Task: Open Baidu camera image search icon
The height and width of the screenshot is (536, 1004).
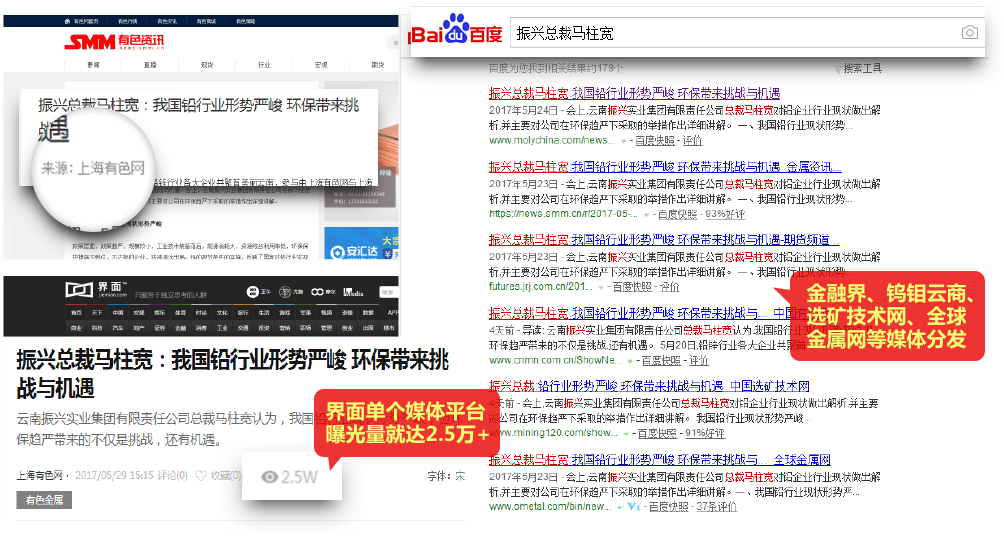Action: click(969, 32)
